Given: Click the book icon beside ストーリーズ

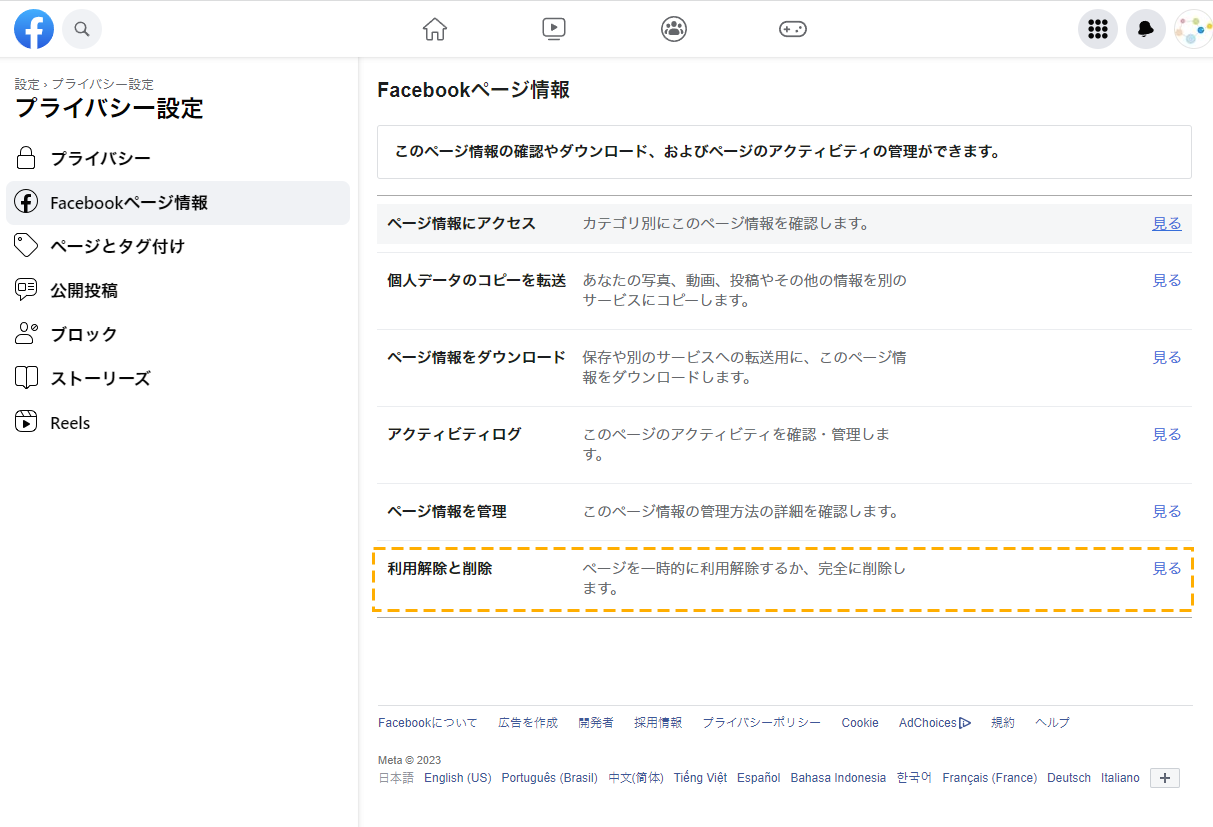Looking at the screenshot, I should (27, 378).
